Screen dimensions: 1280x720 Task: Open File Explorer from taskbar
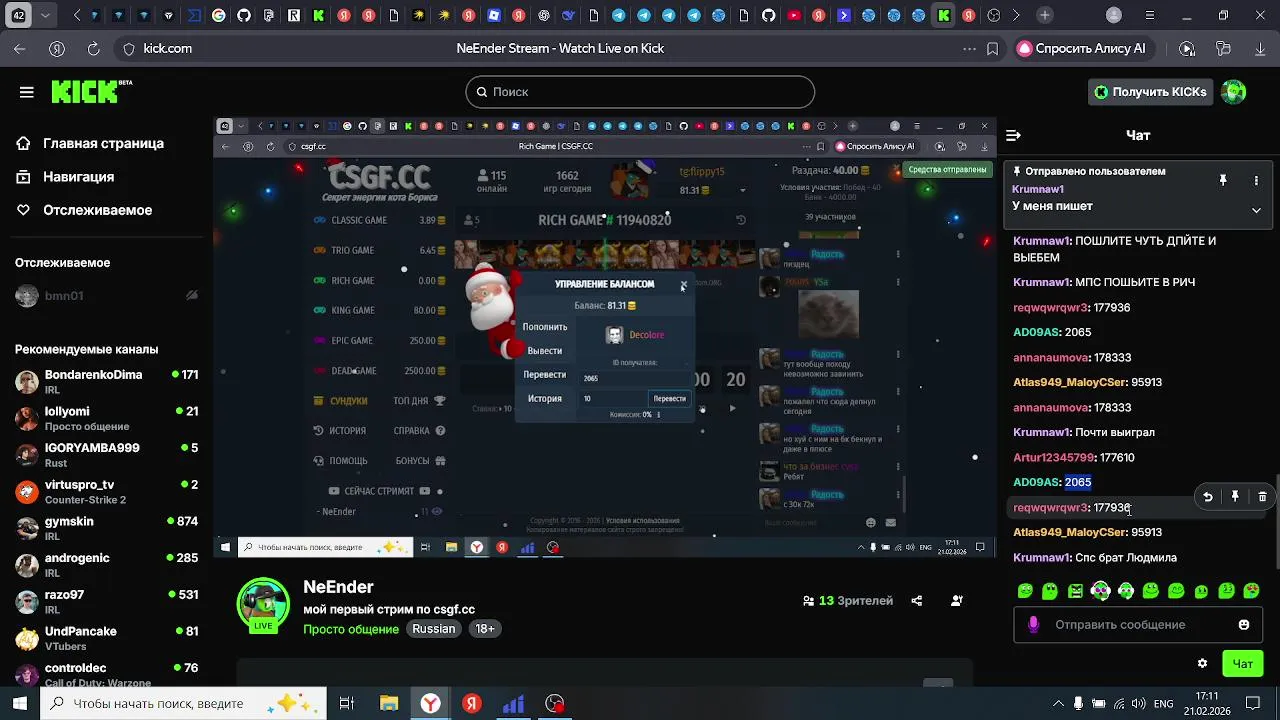(389, 704)
